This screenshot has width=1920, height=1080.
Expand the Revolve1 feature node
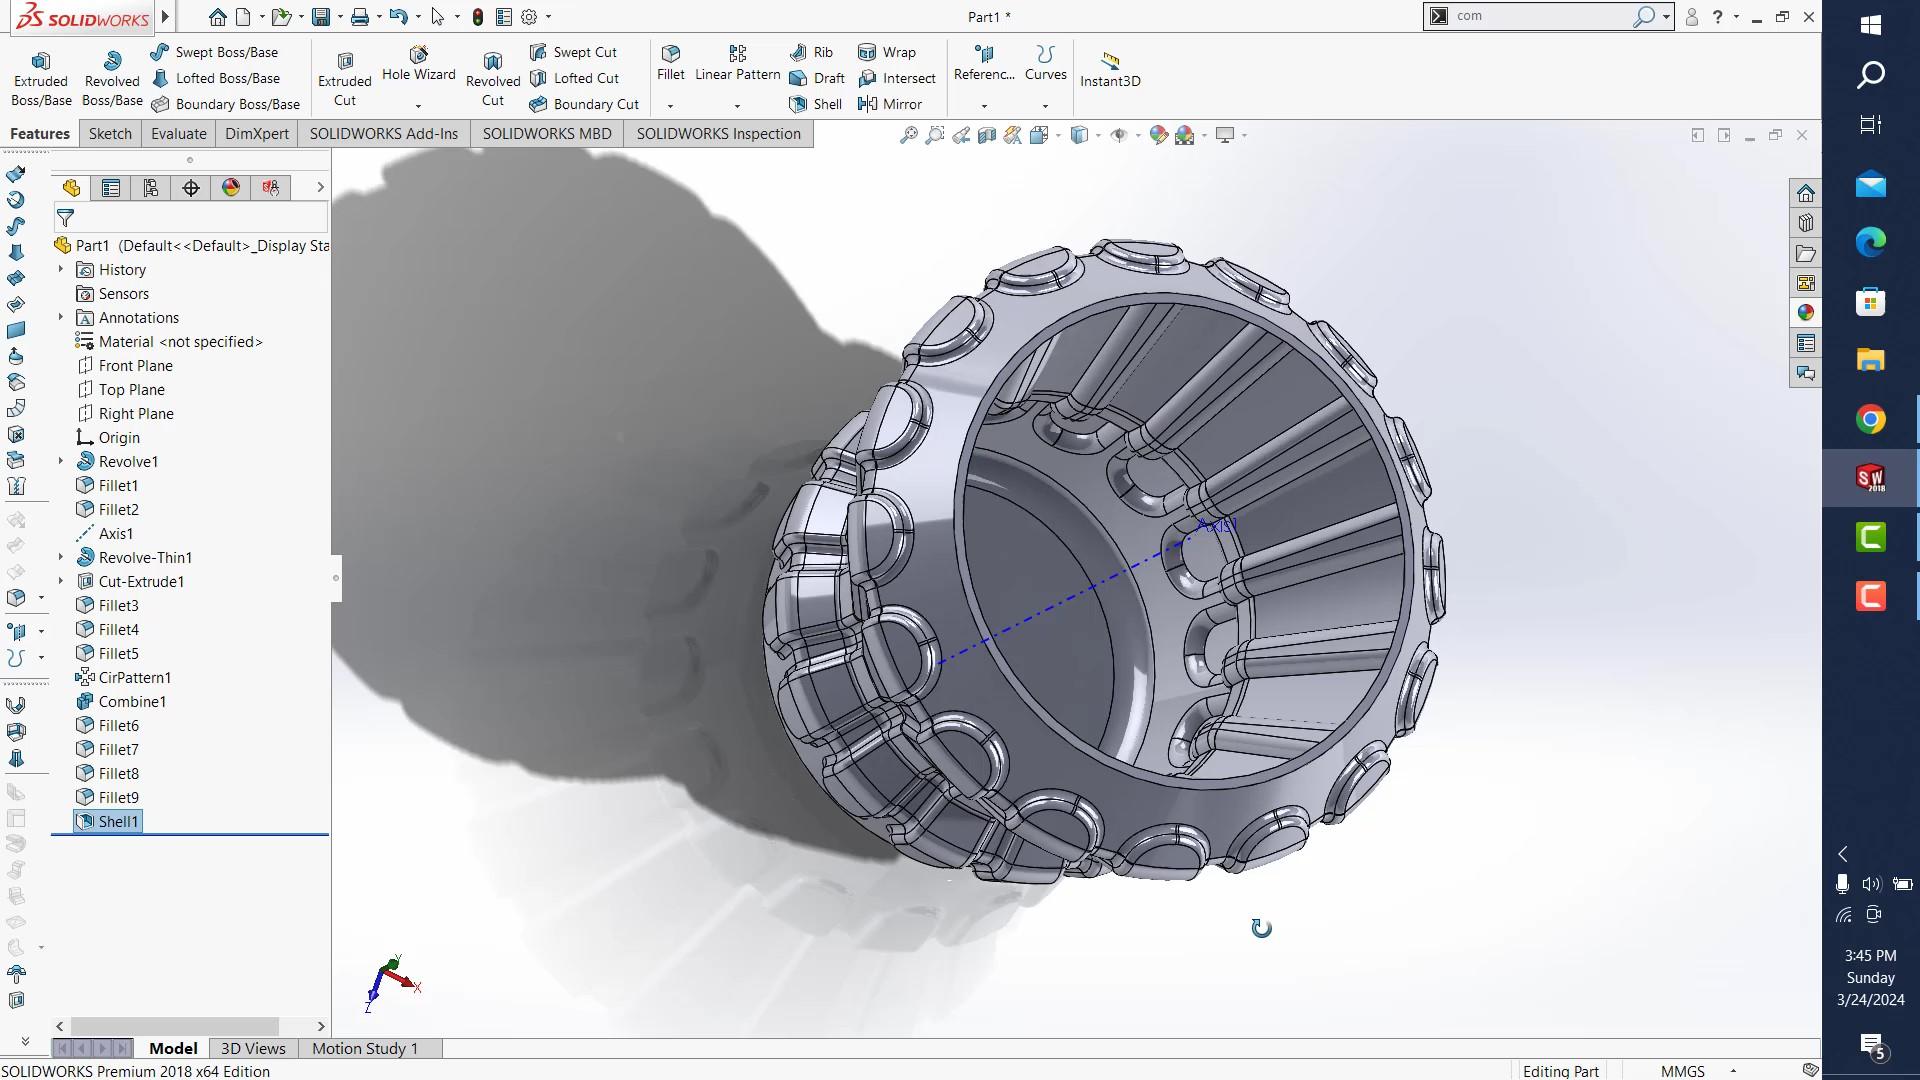click(x=61, y=461)
